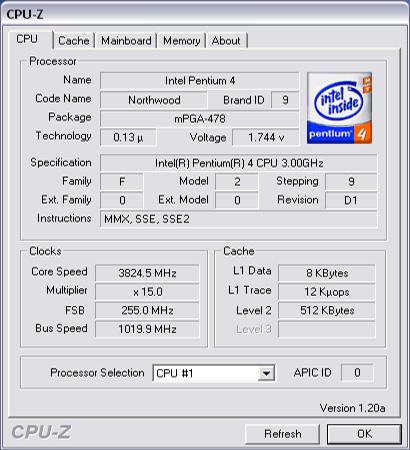Open the Memory tab
This screenshot has height=450, width=410.
point(182,41)
